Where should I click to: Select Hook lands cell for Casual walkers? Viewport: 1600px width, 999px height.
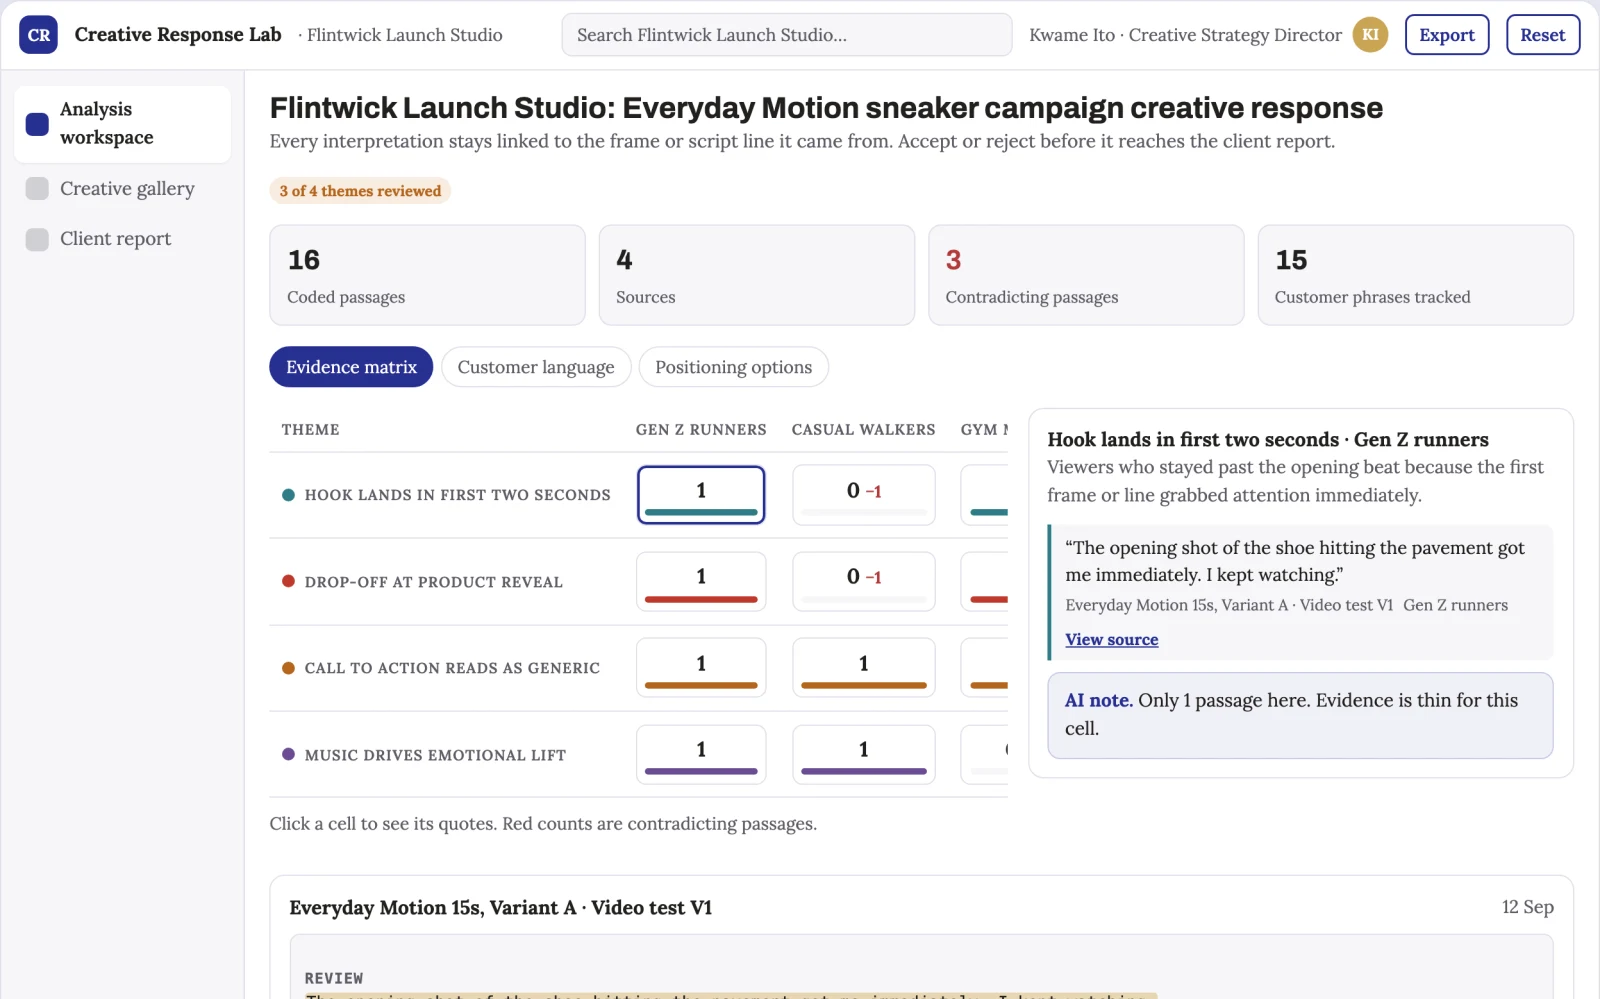pos(864,495)
